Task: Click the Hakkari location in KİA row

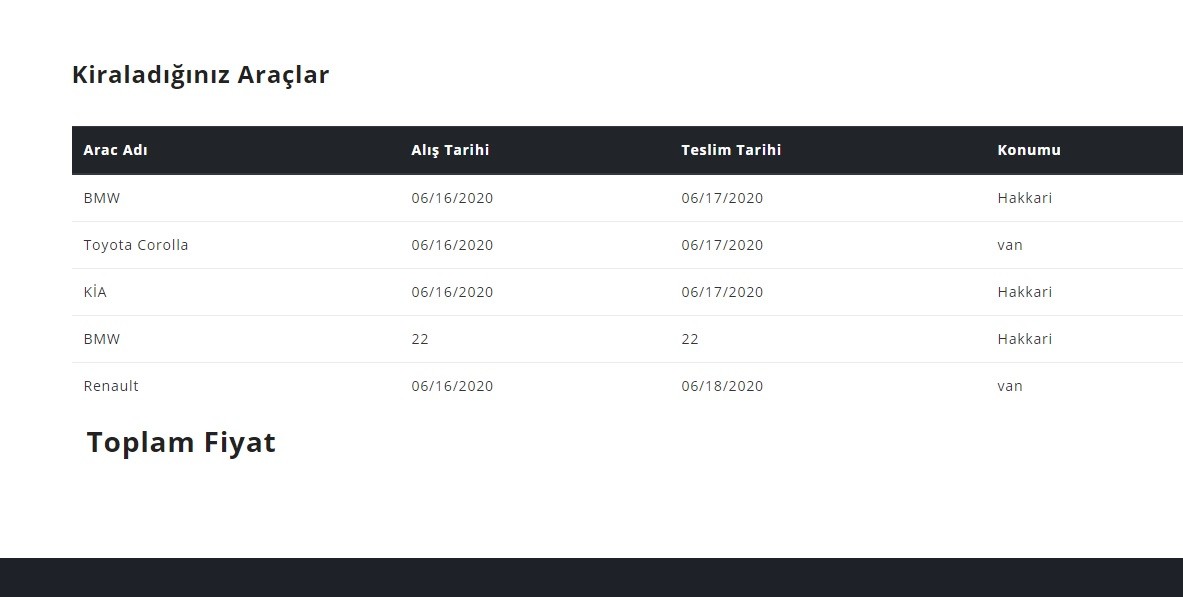Action: point(1025,292)
